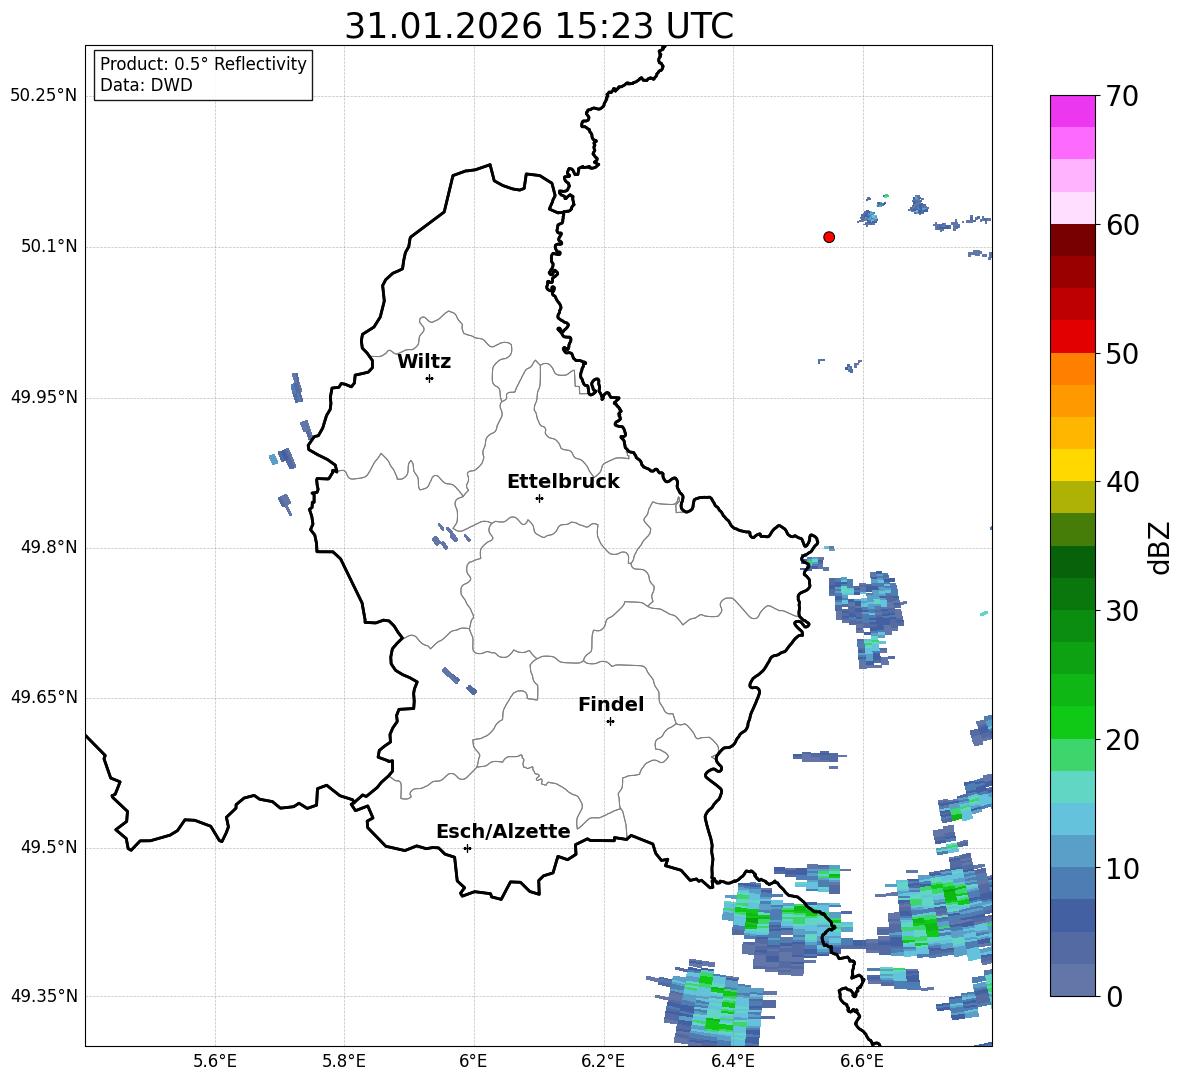Click the 49.35°N latitude label

[43, 996]
